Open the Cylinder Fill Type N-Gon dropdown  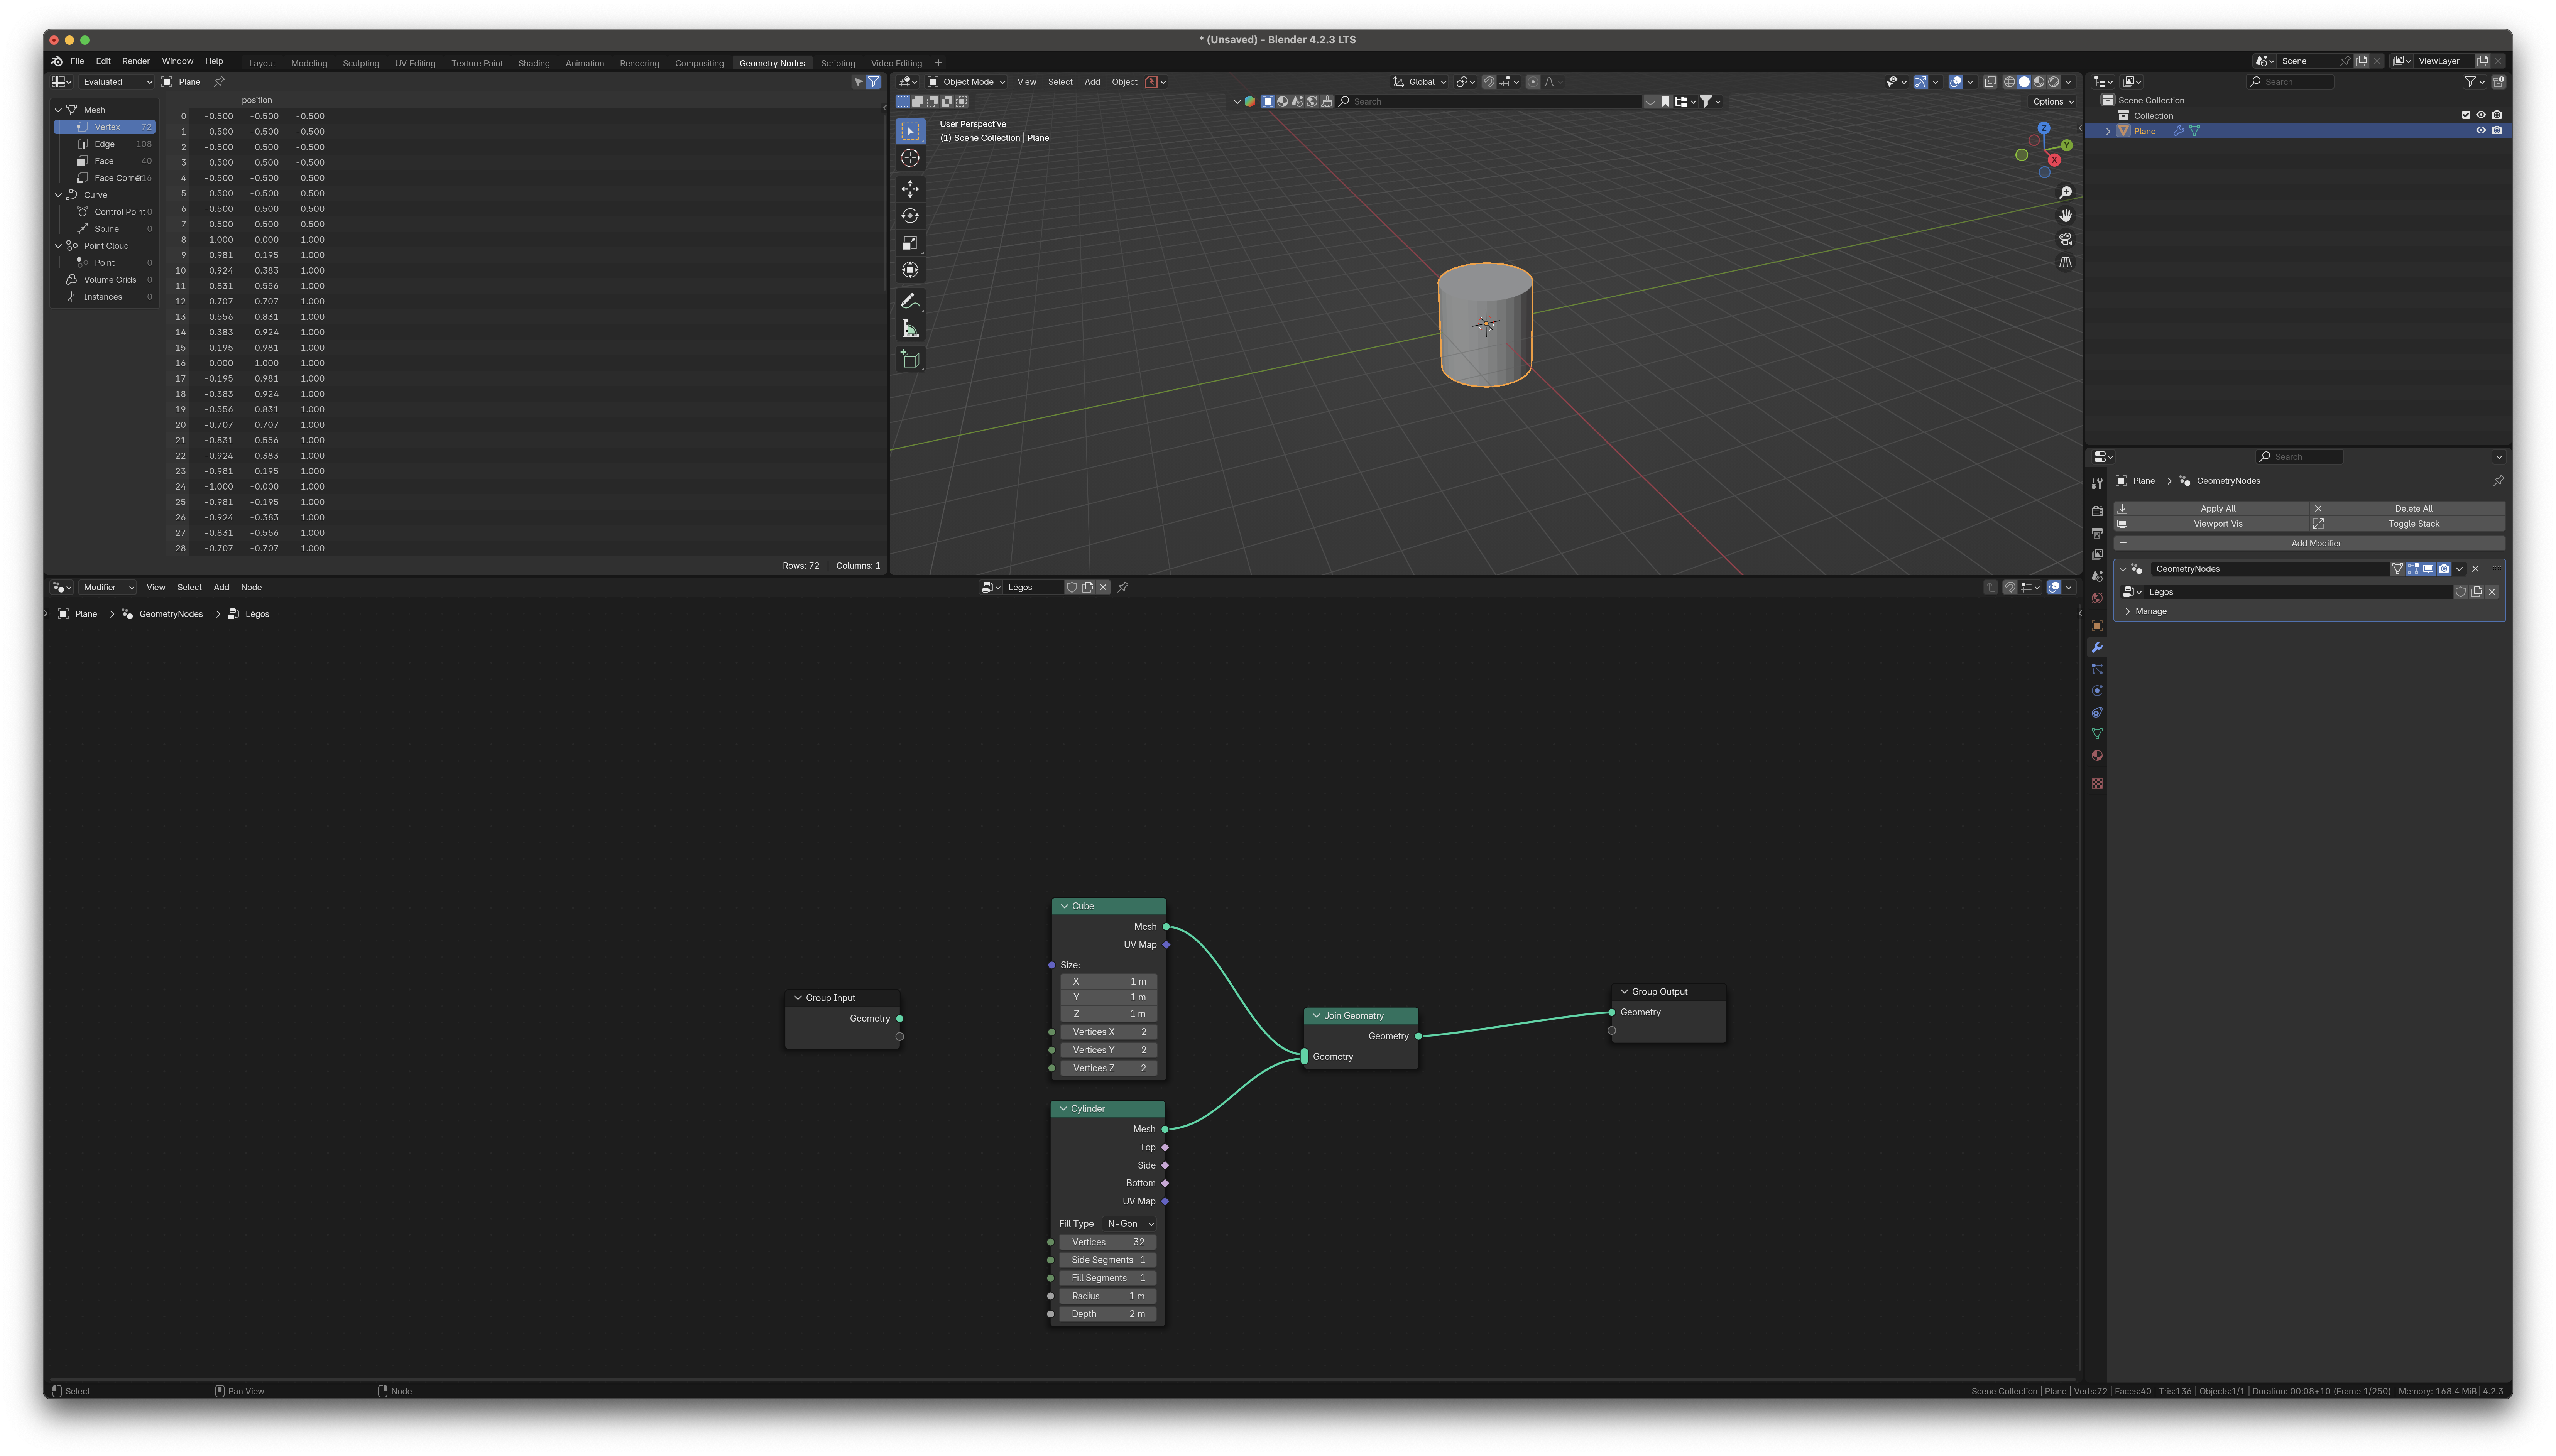coord(1130,1224)
